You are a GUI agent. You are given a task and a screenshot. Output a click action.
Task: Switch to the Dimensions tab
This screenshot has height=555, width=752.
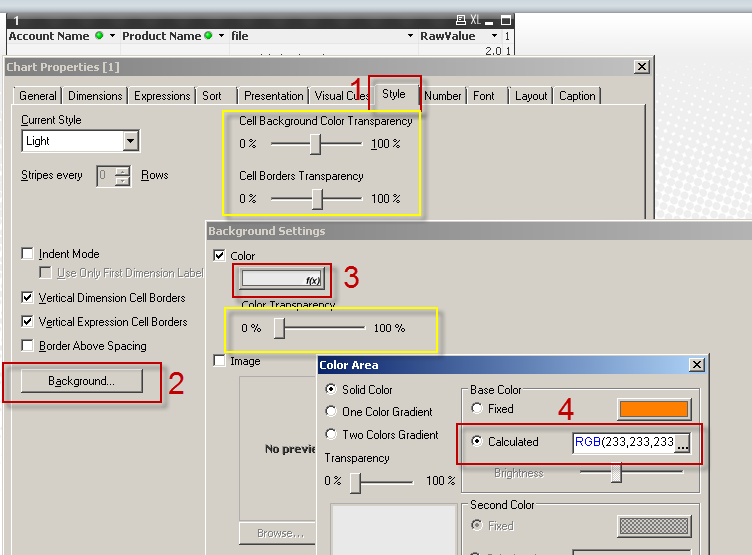click(x=95, y=96)
